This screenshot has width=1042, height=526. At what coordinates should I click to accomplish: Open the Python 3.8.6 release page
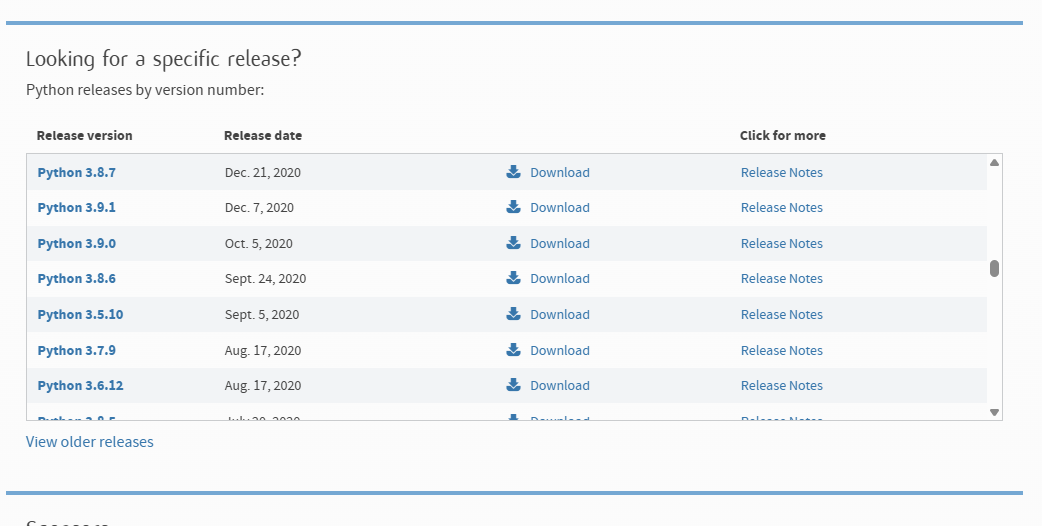click(76, 279)
